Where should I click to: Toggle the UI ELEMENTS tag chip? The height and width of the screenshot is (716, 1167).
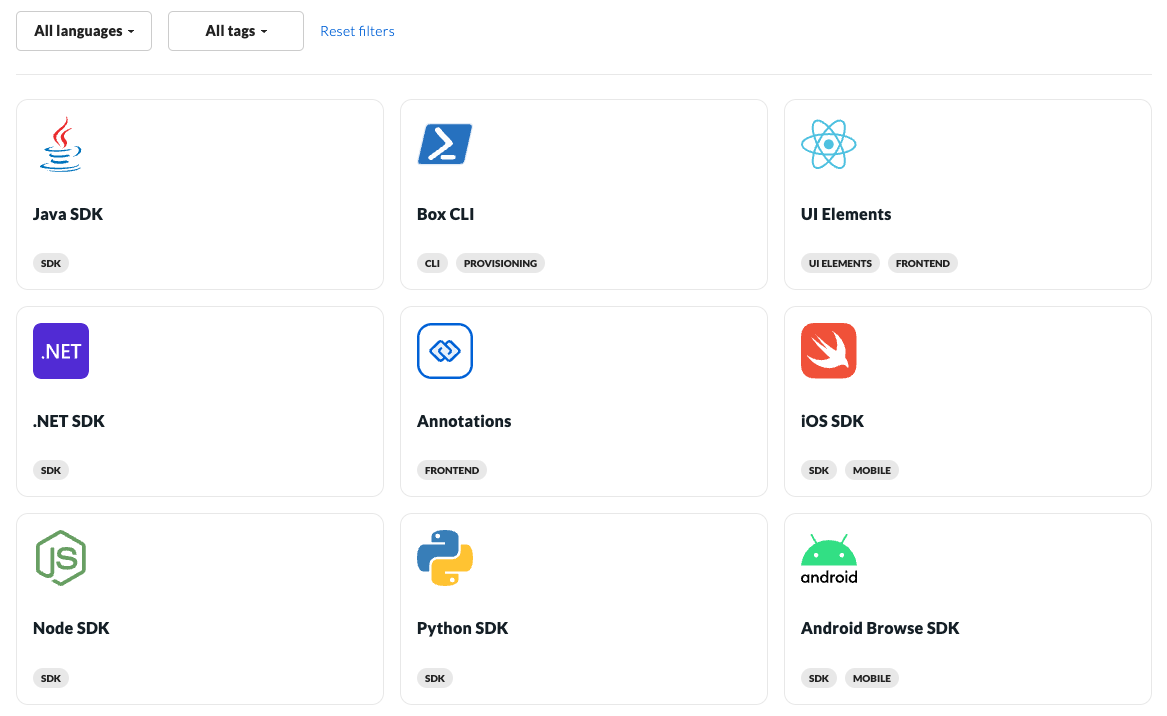[840, 262]
